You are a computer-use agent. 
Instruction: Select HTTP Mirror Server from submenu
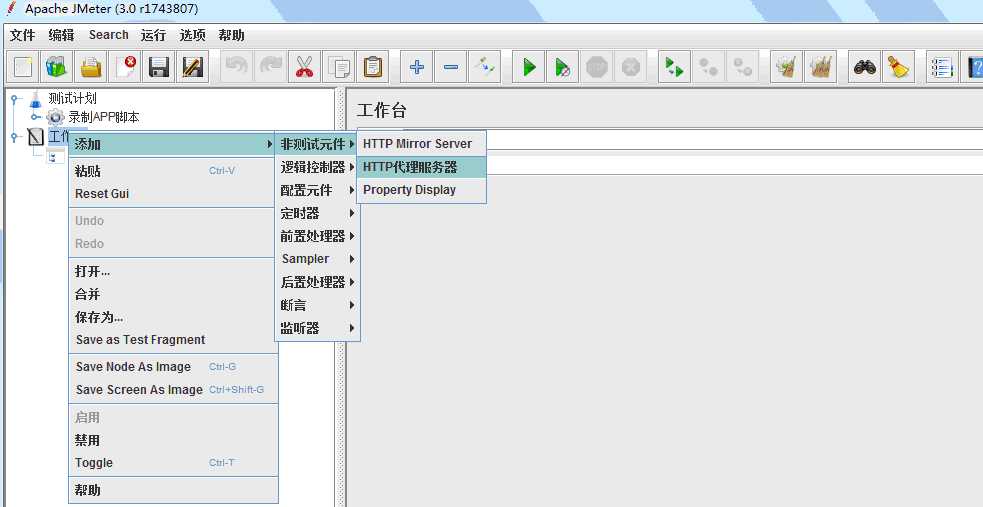(421, 144)
